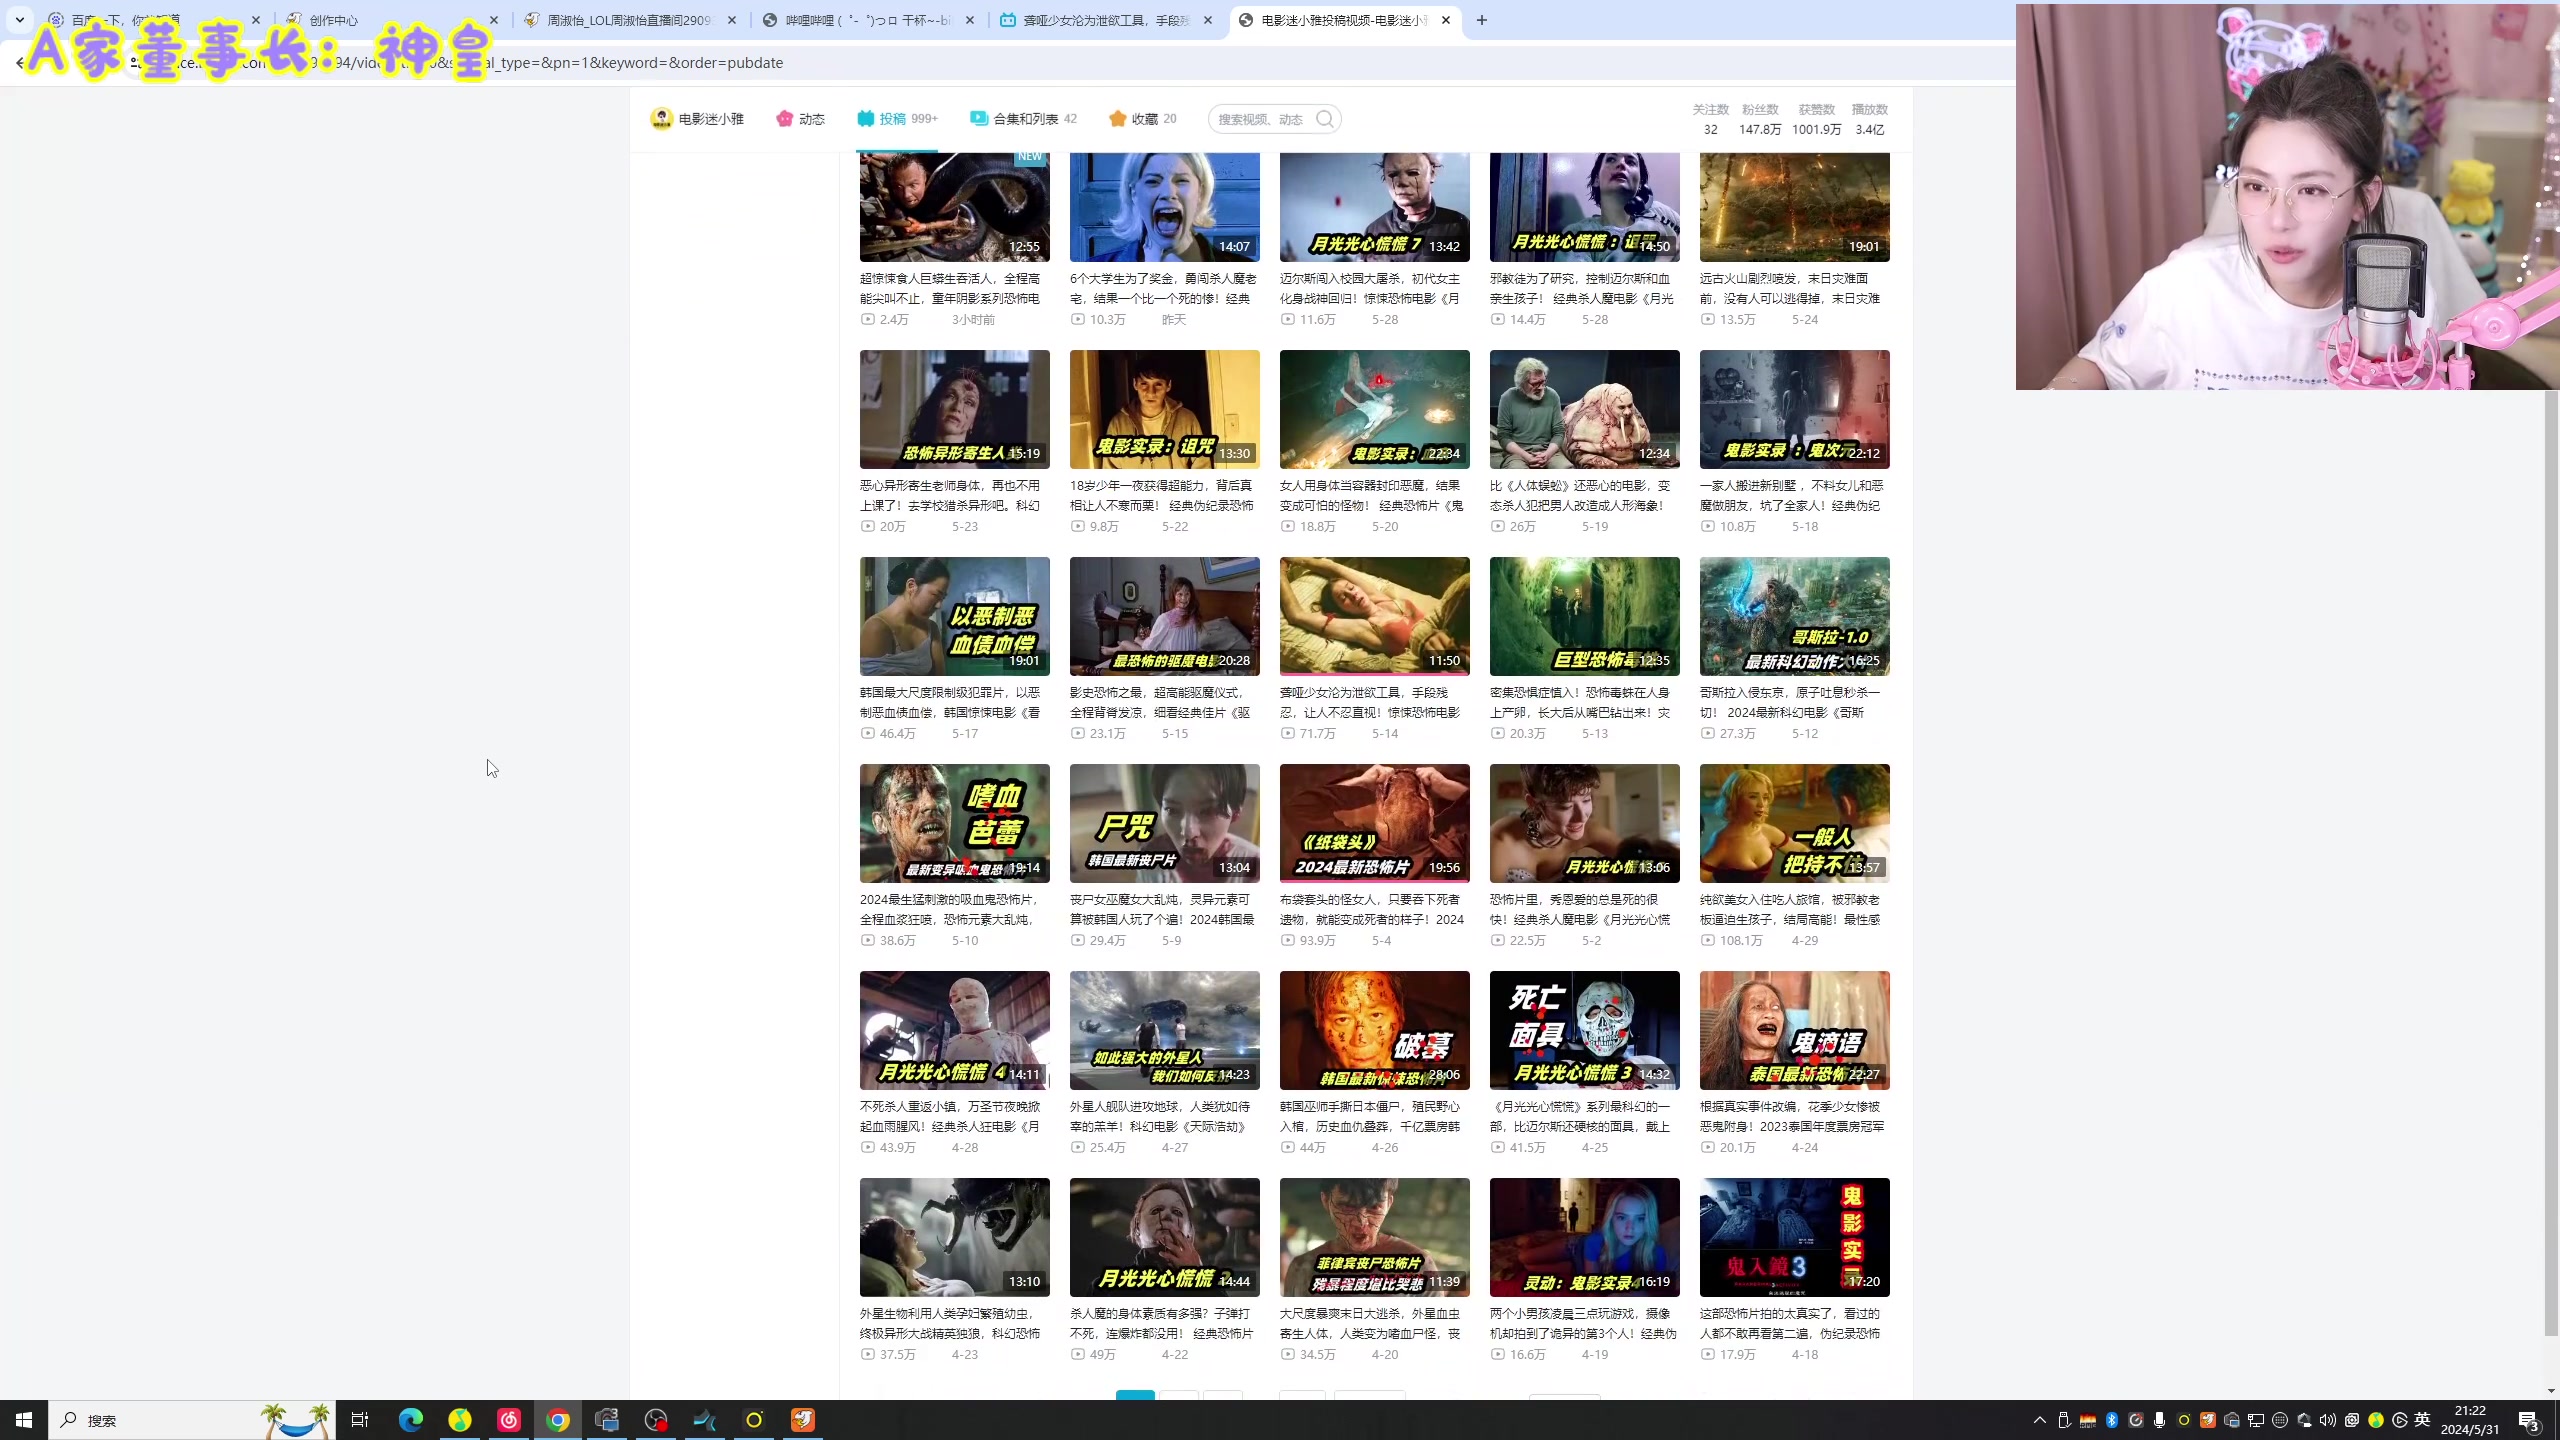Click the magnifier search icon in profile bar
The height and width of the screenshot is (1440, 2560).
tap(1325, 119)
